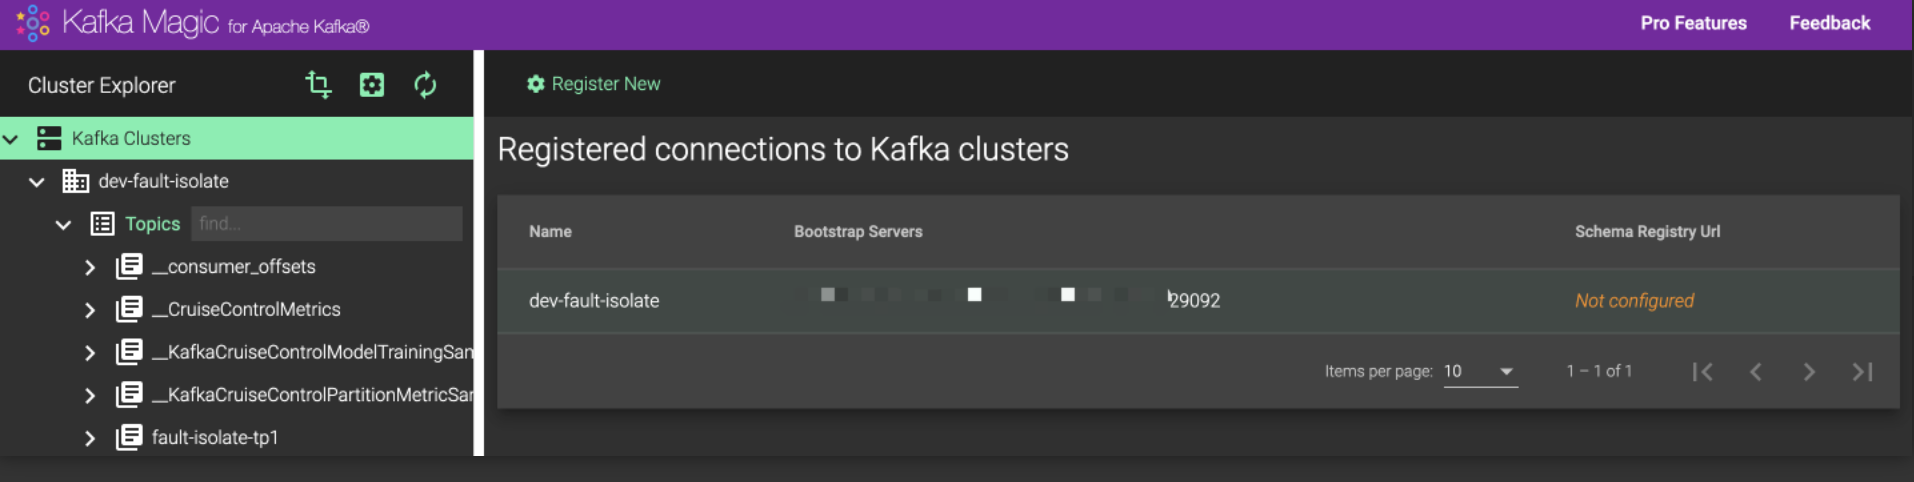1914x482 pixels.
Task: Click the gear icon beside Register New
Action: click(536, 84)
